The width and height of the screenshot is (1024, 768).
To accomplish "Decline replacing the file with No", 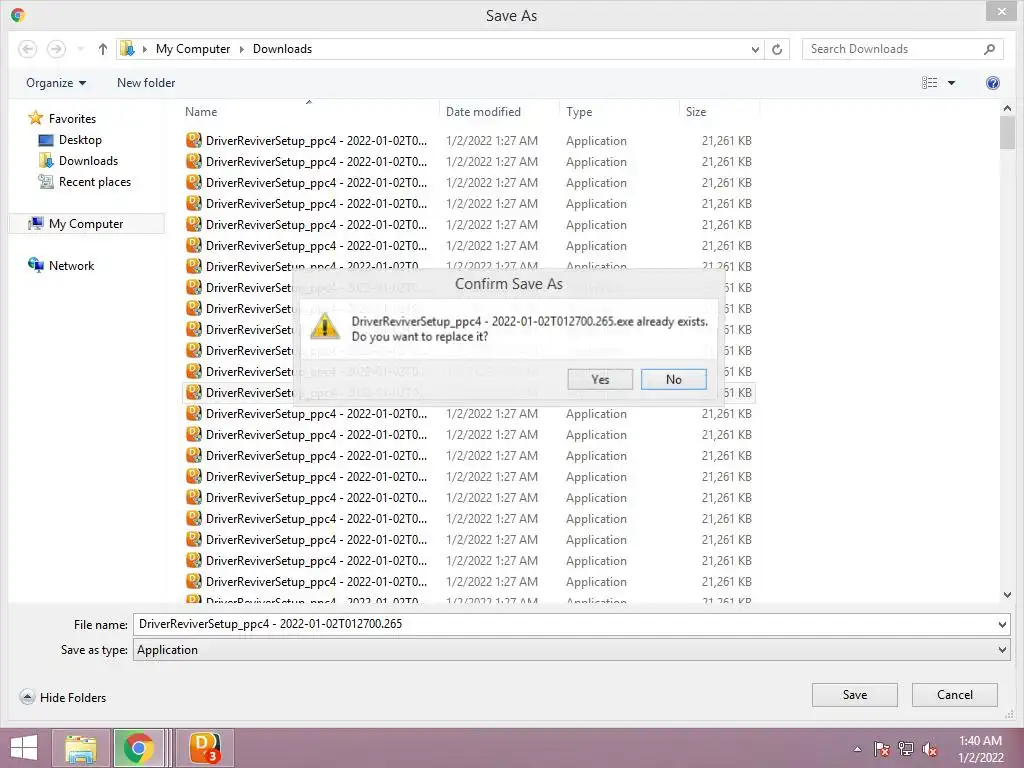I will (673, 379).
